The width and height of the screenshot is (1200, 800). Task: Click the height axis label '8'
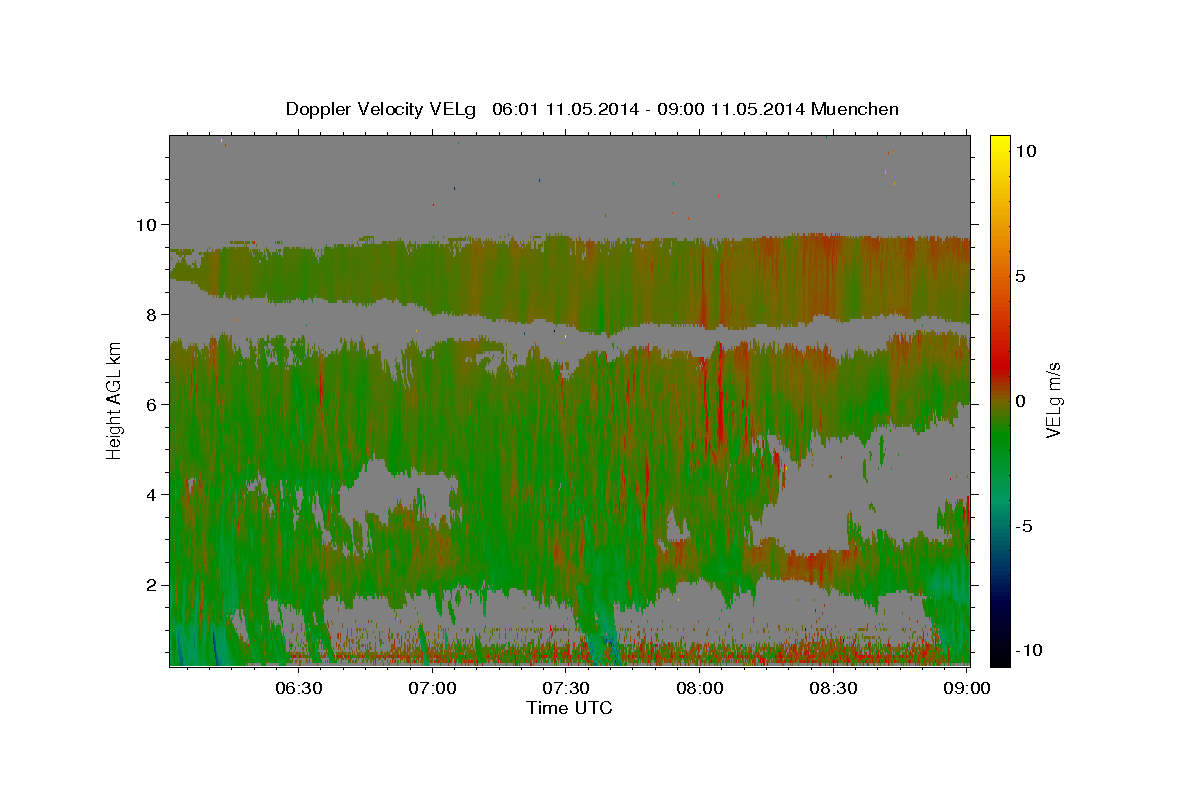[151, 314]
